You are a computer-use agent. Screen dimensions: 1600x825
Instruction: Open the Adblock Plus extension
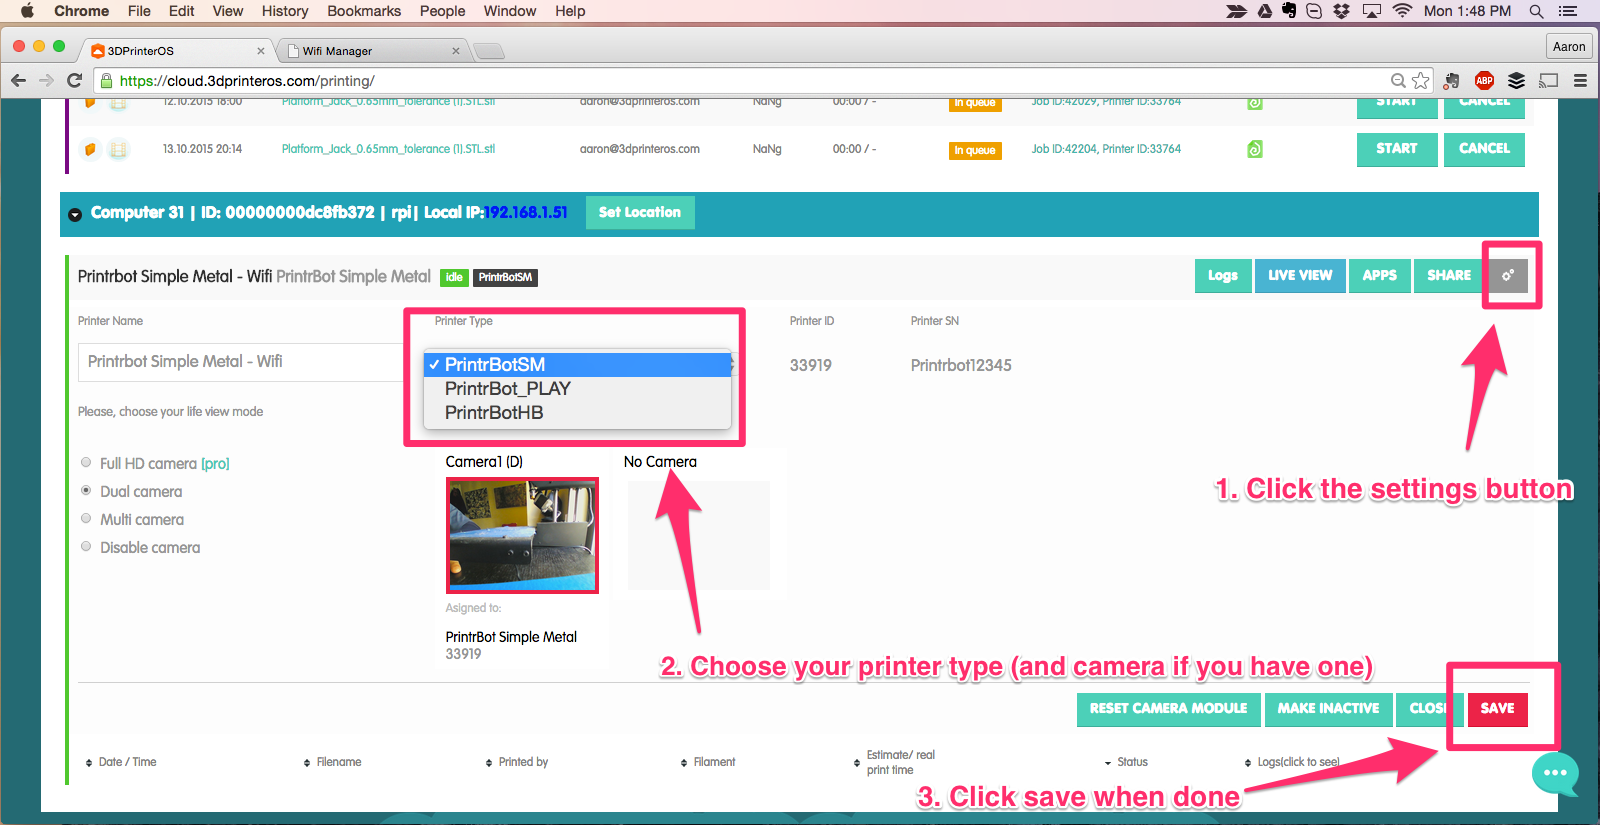pyautogui.click(x=1484, y=80)
